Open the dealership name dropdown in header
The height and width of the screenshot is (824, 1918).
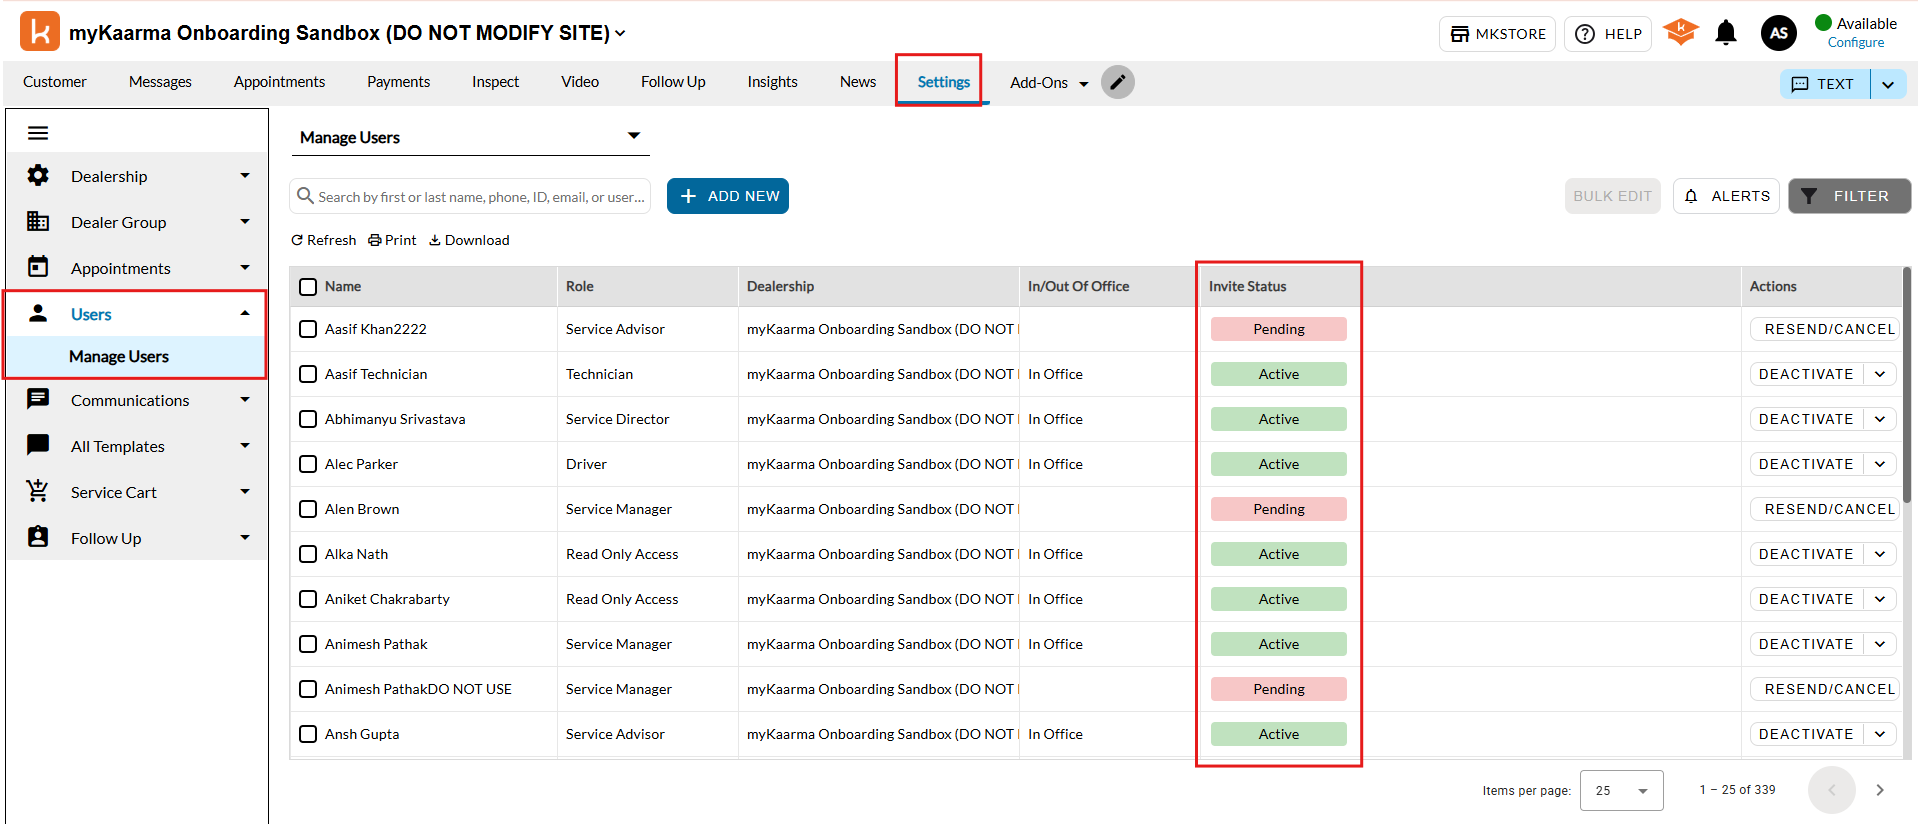coord(621,33)
